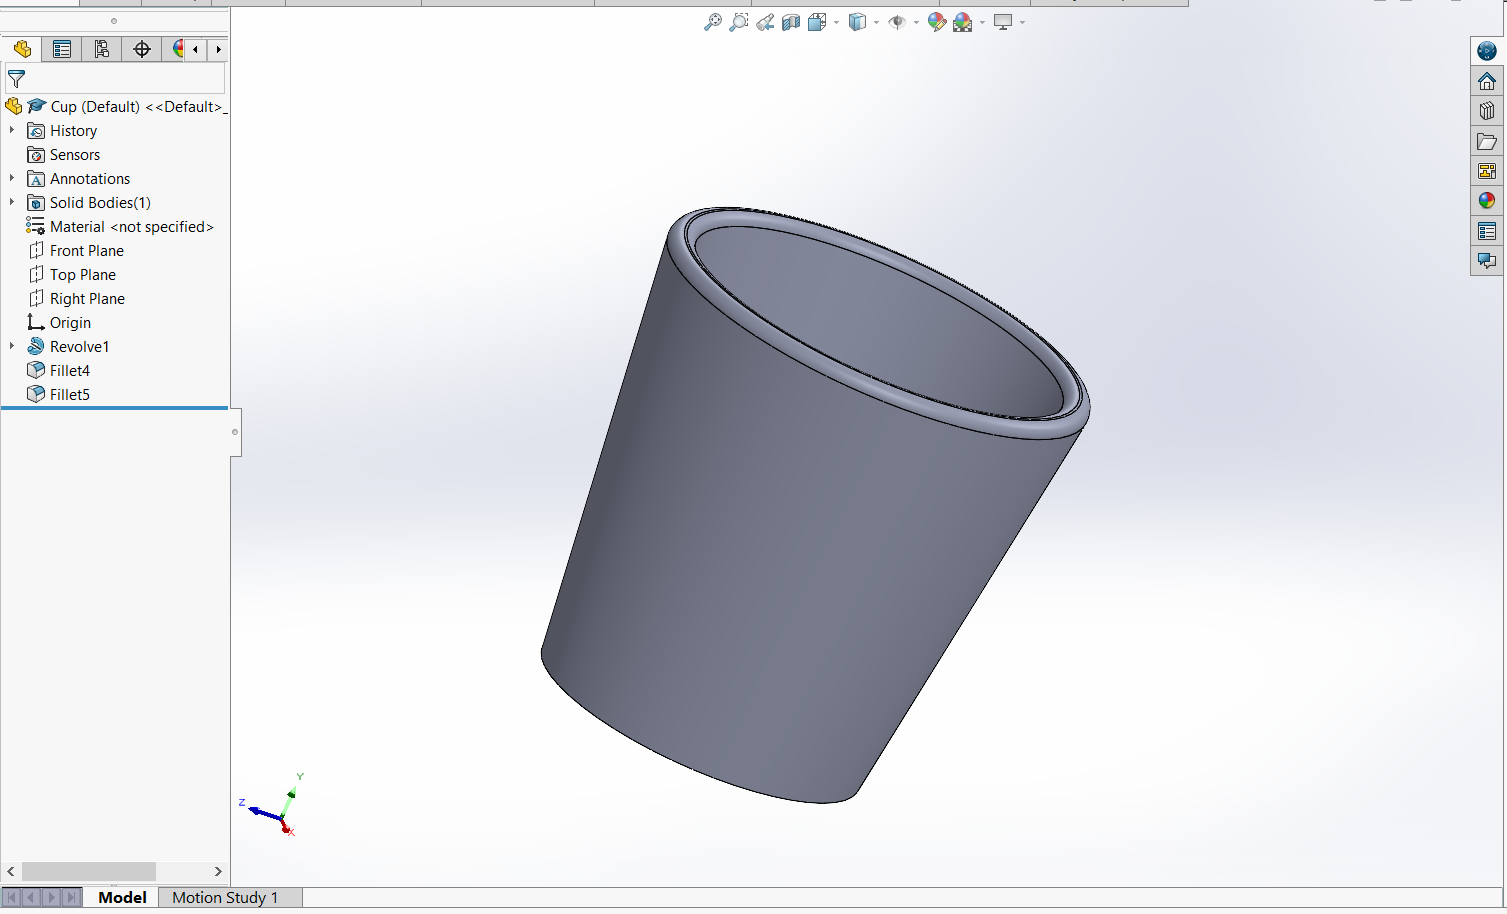This screenshot has height=914, width=1507.
Task: Select the Zoom to Area tool
Action: click(738, 22)
